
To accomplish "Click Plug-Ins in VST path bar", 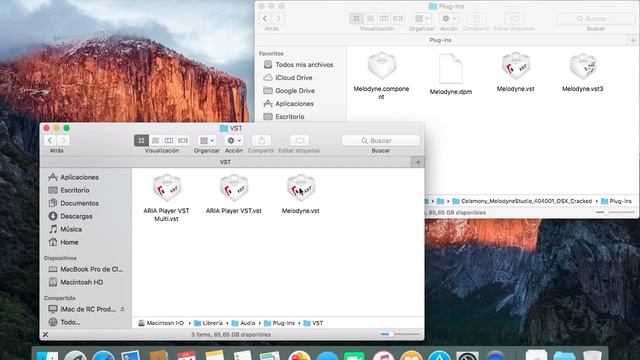I will (x=280, y=323).
